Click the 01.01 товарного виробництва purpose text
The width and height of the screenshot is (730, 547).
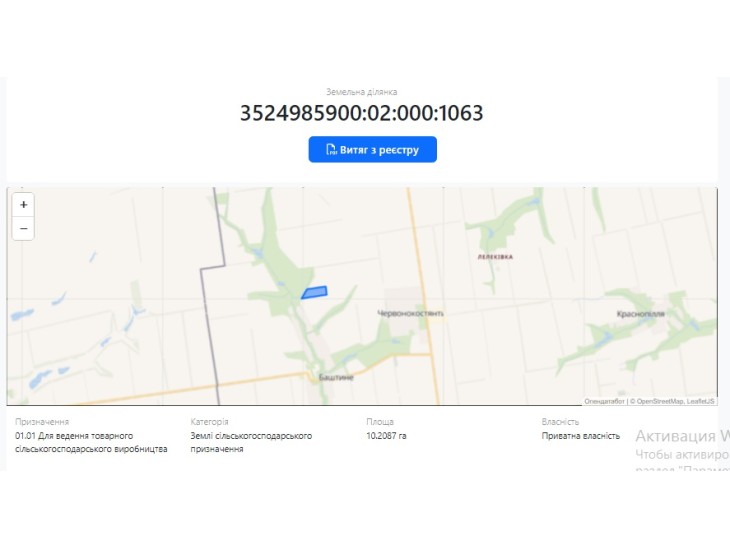tap(91, 442)
